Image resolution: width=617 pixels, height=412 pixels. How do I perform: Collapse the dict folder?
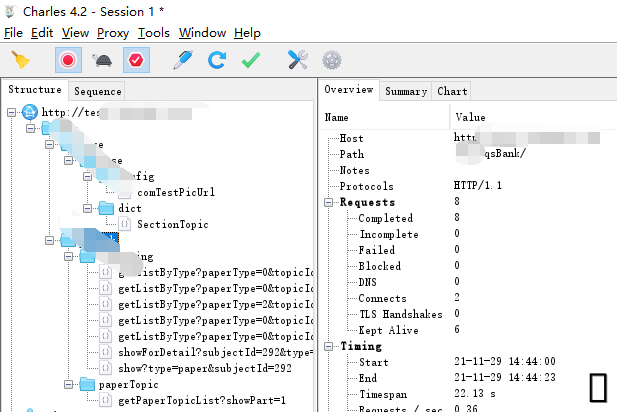(87, 208)
